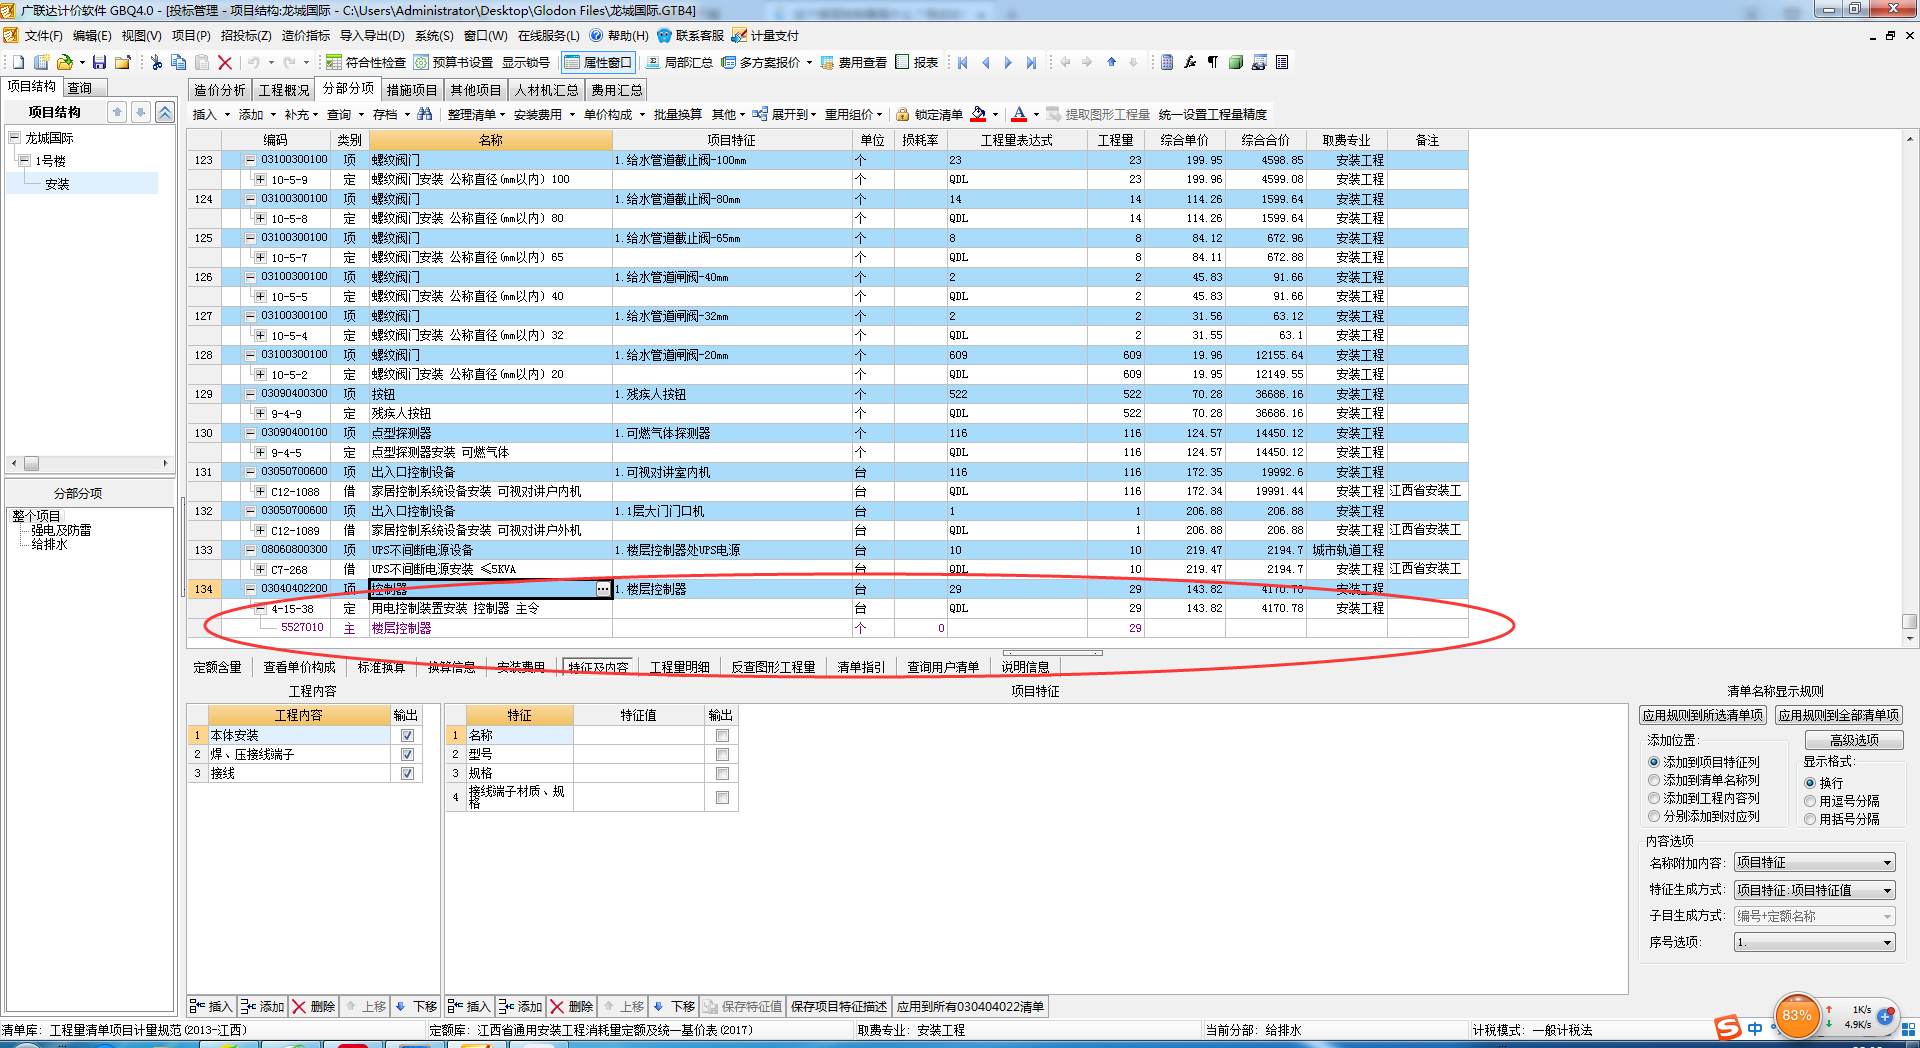1920x1048 pixels.
Task: Click the fx formula icon
Action: pos(1190,62)
